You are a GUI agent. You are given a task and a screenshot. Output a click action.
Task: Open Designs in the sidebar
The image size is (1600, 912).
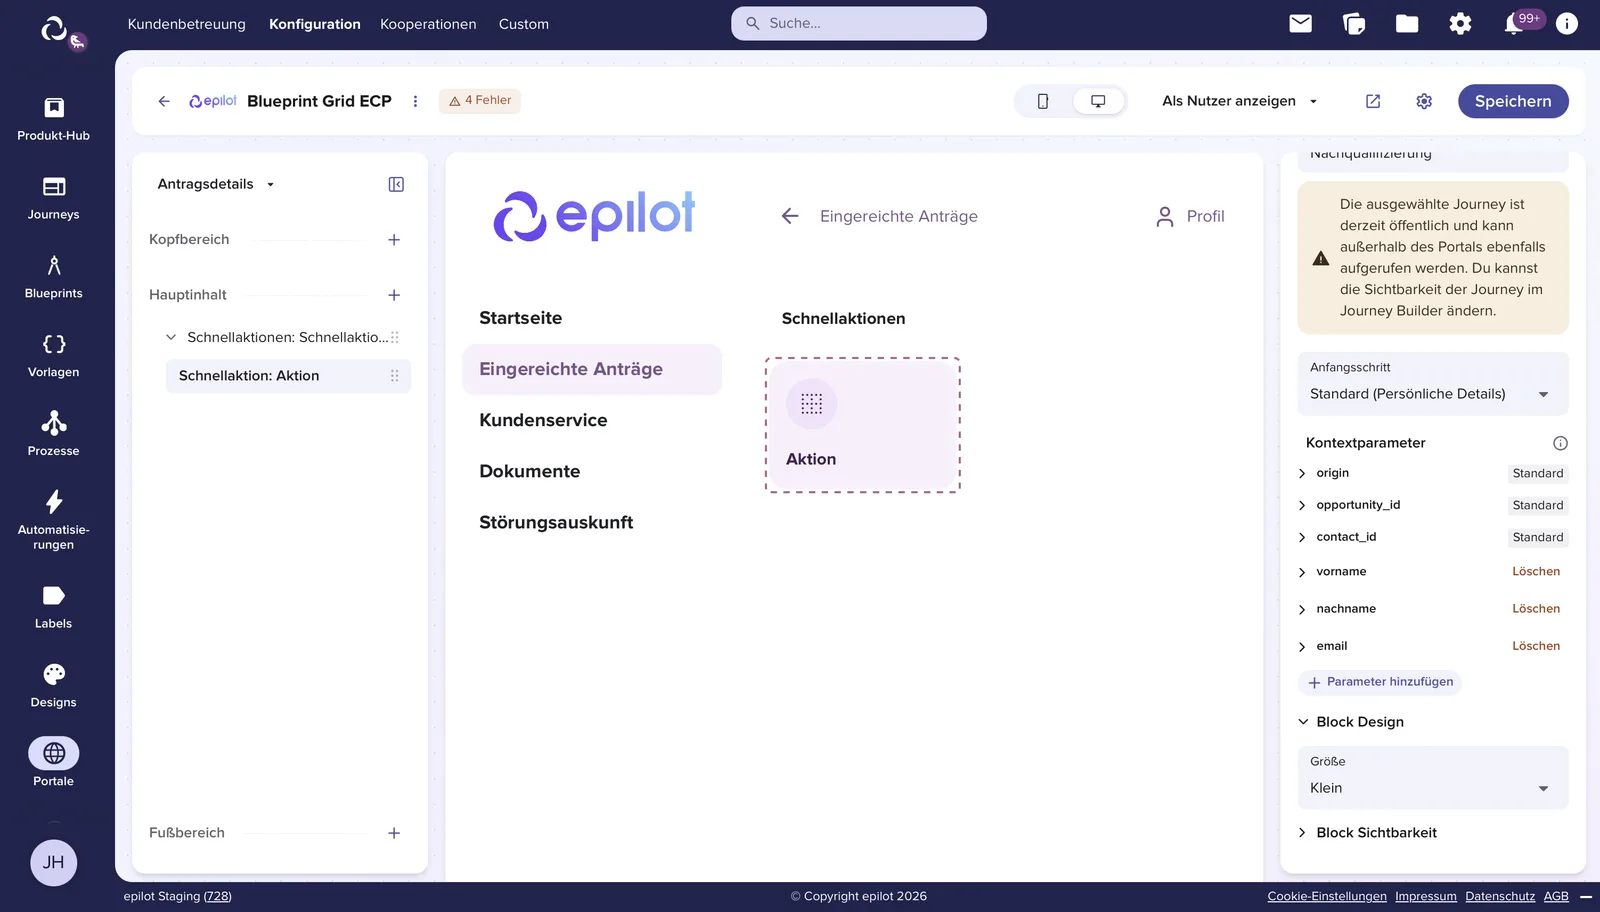tap(54, 686)
